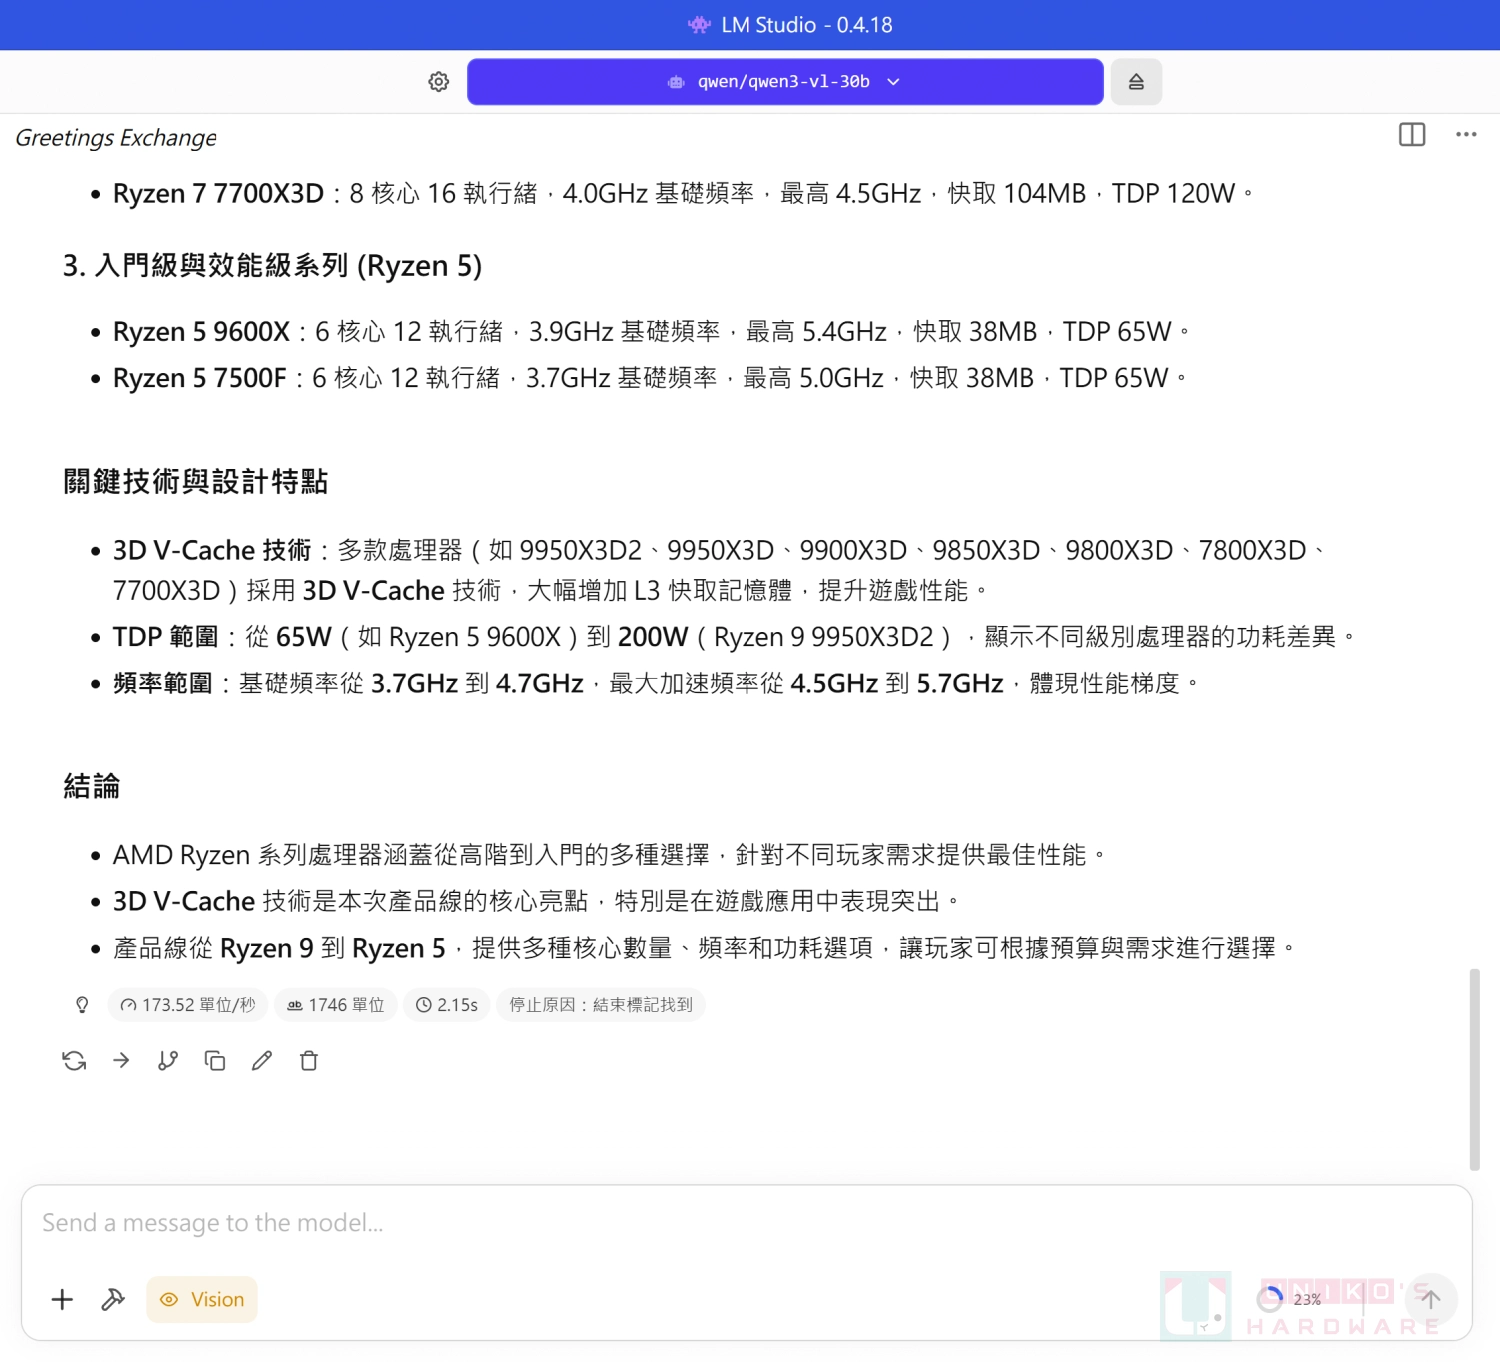Show the lightbulb thinking info icon

(82, 1005)
